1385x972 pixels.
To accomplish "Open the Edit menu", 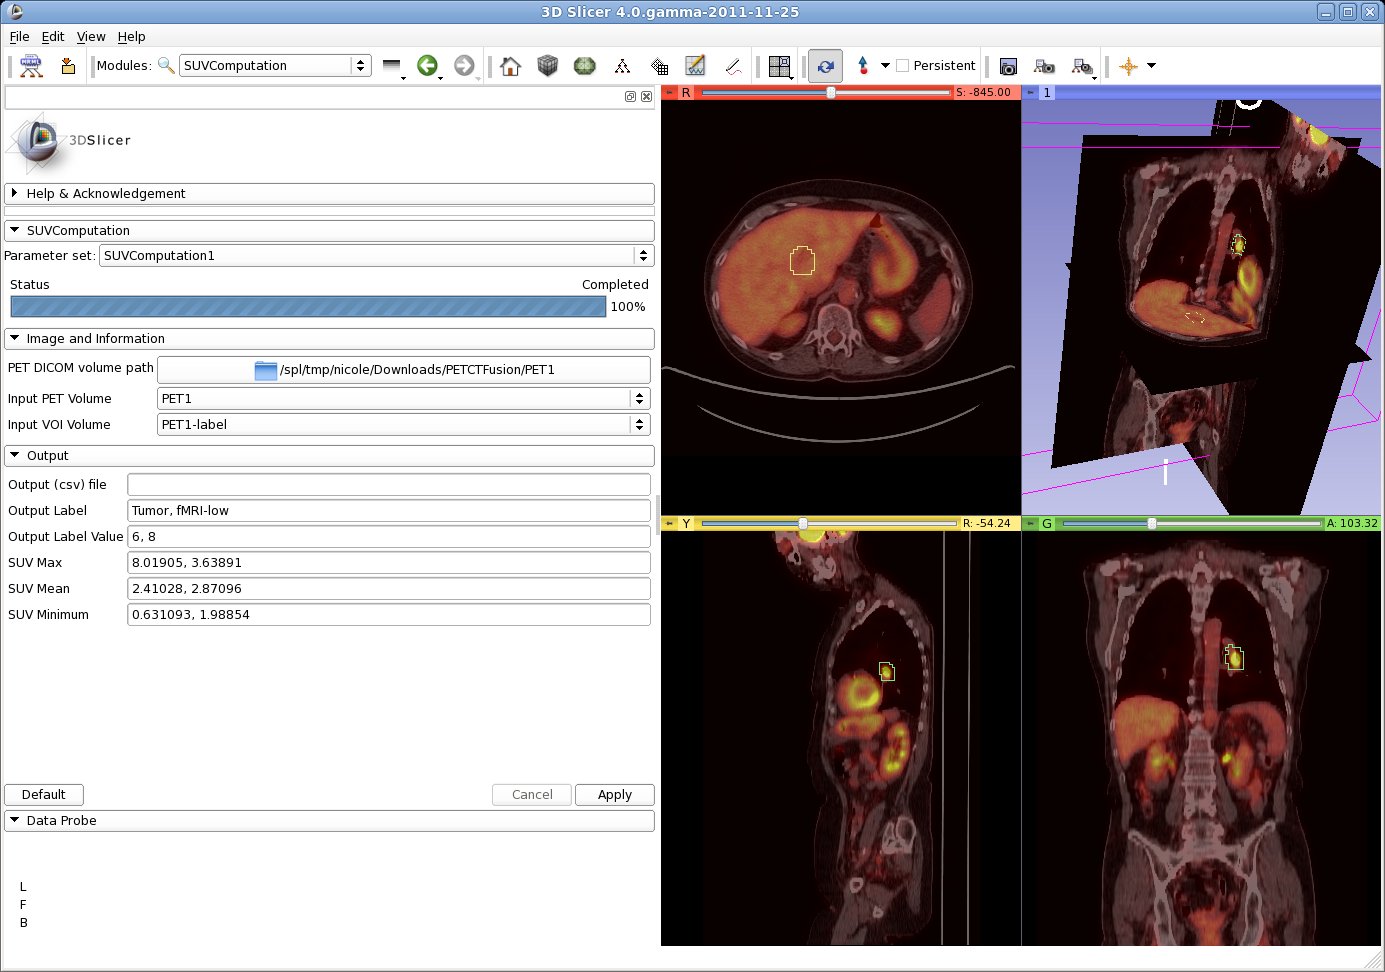I will pyautogui.click(x=53, y=37).
